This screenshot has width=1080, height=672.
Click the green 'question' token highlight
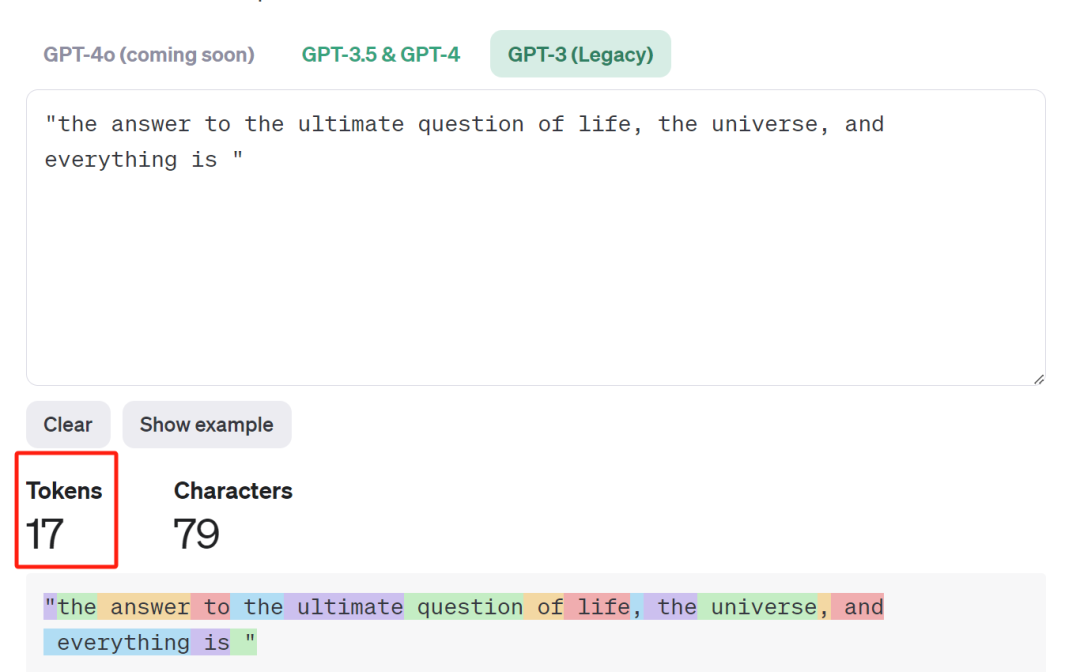pos(464,607)
